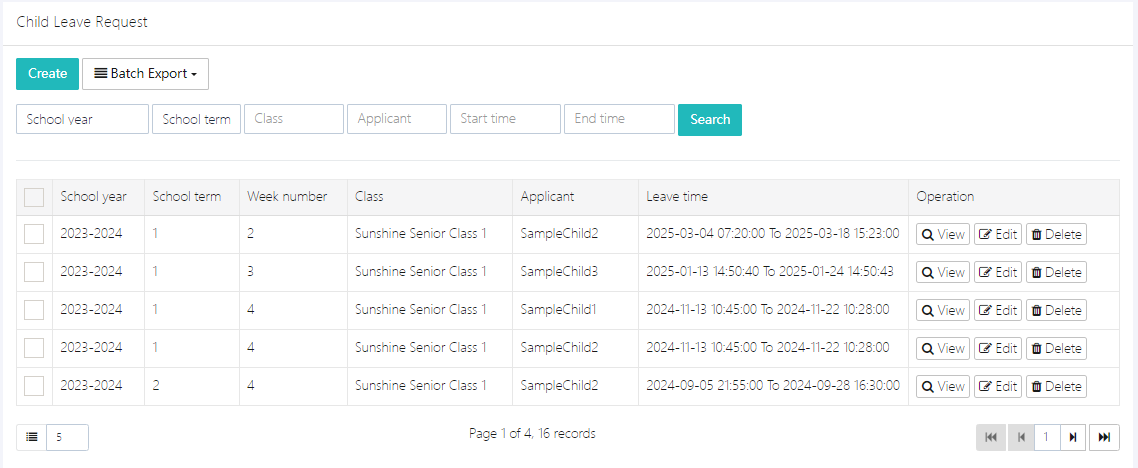
Task: Sort by Week number column header
Action: click(x=287, y=197)
